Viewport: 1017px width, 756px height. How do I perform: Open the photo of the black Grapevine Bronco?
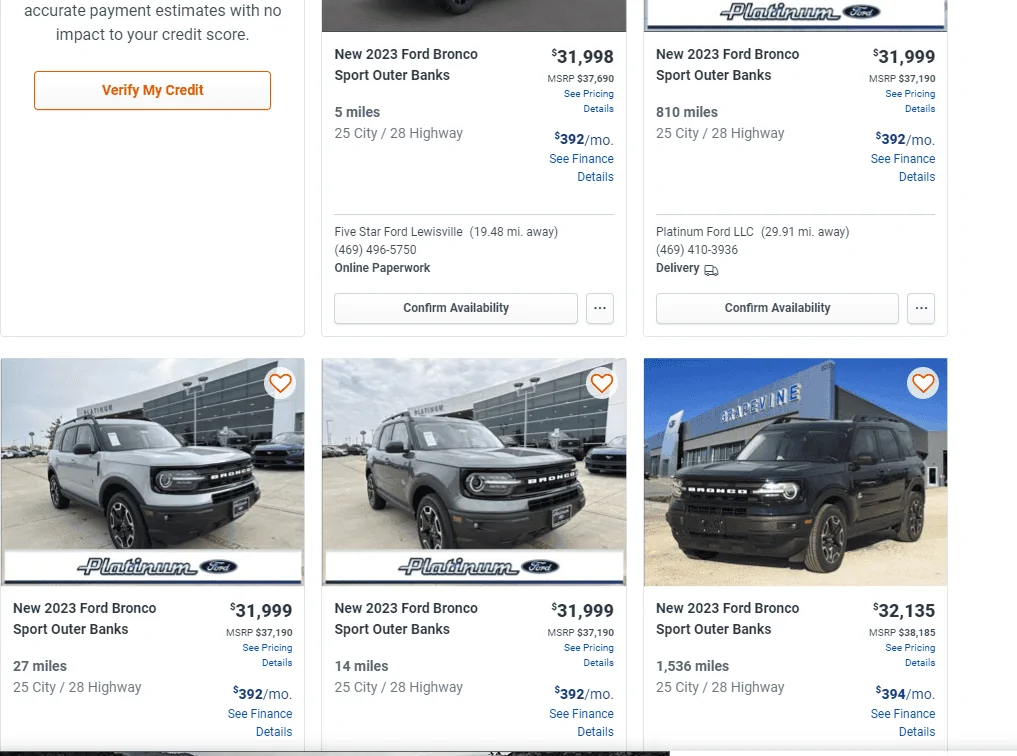coord(795,472)
